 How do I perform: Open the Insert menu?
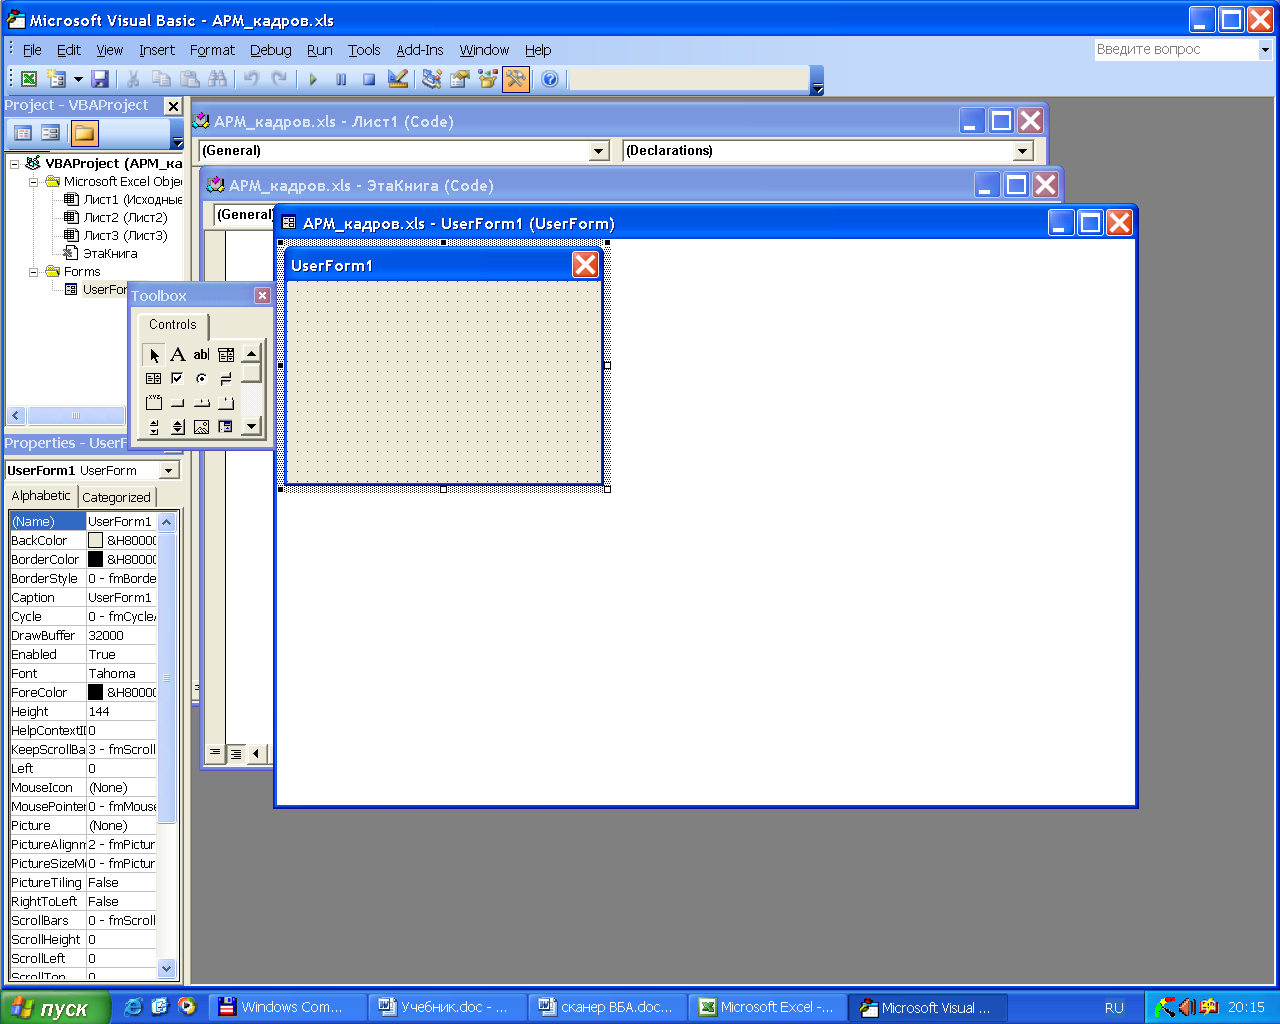[157, 50]
